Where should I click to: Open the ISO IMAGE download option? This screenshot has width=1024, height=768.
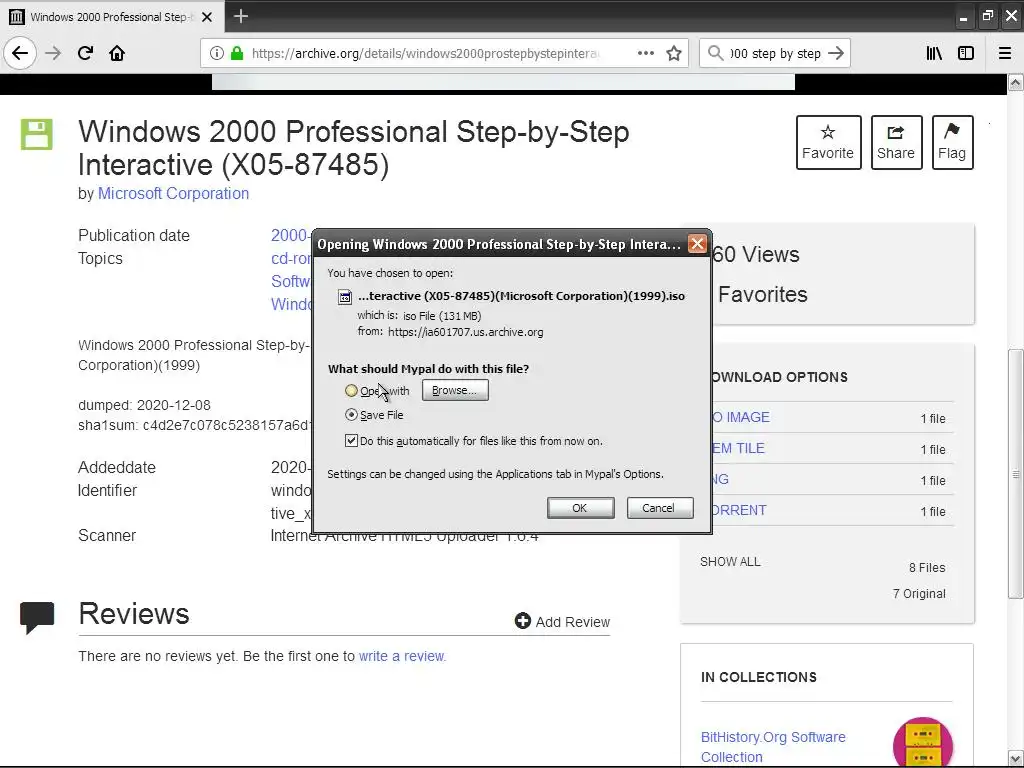coord(741,417)
